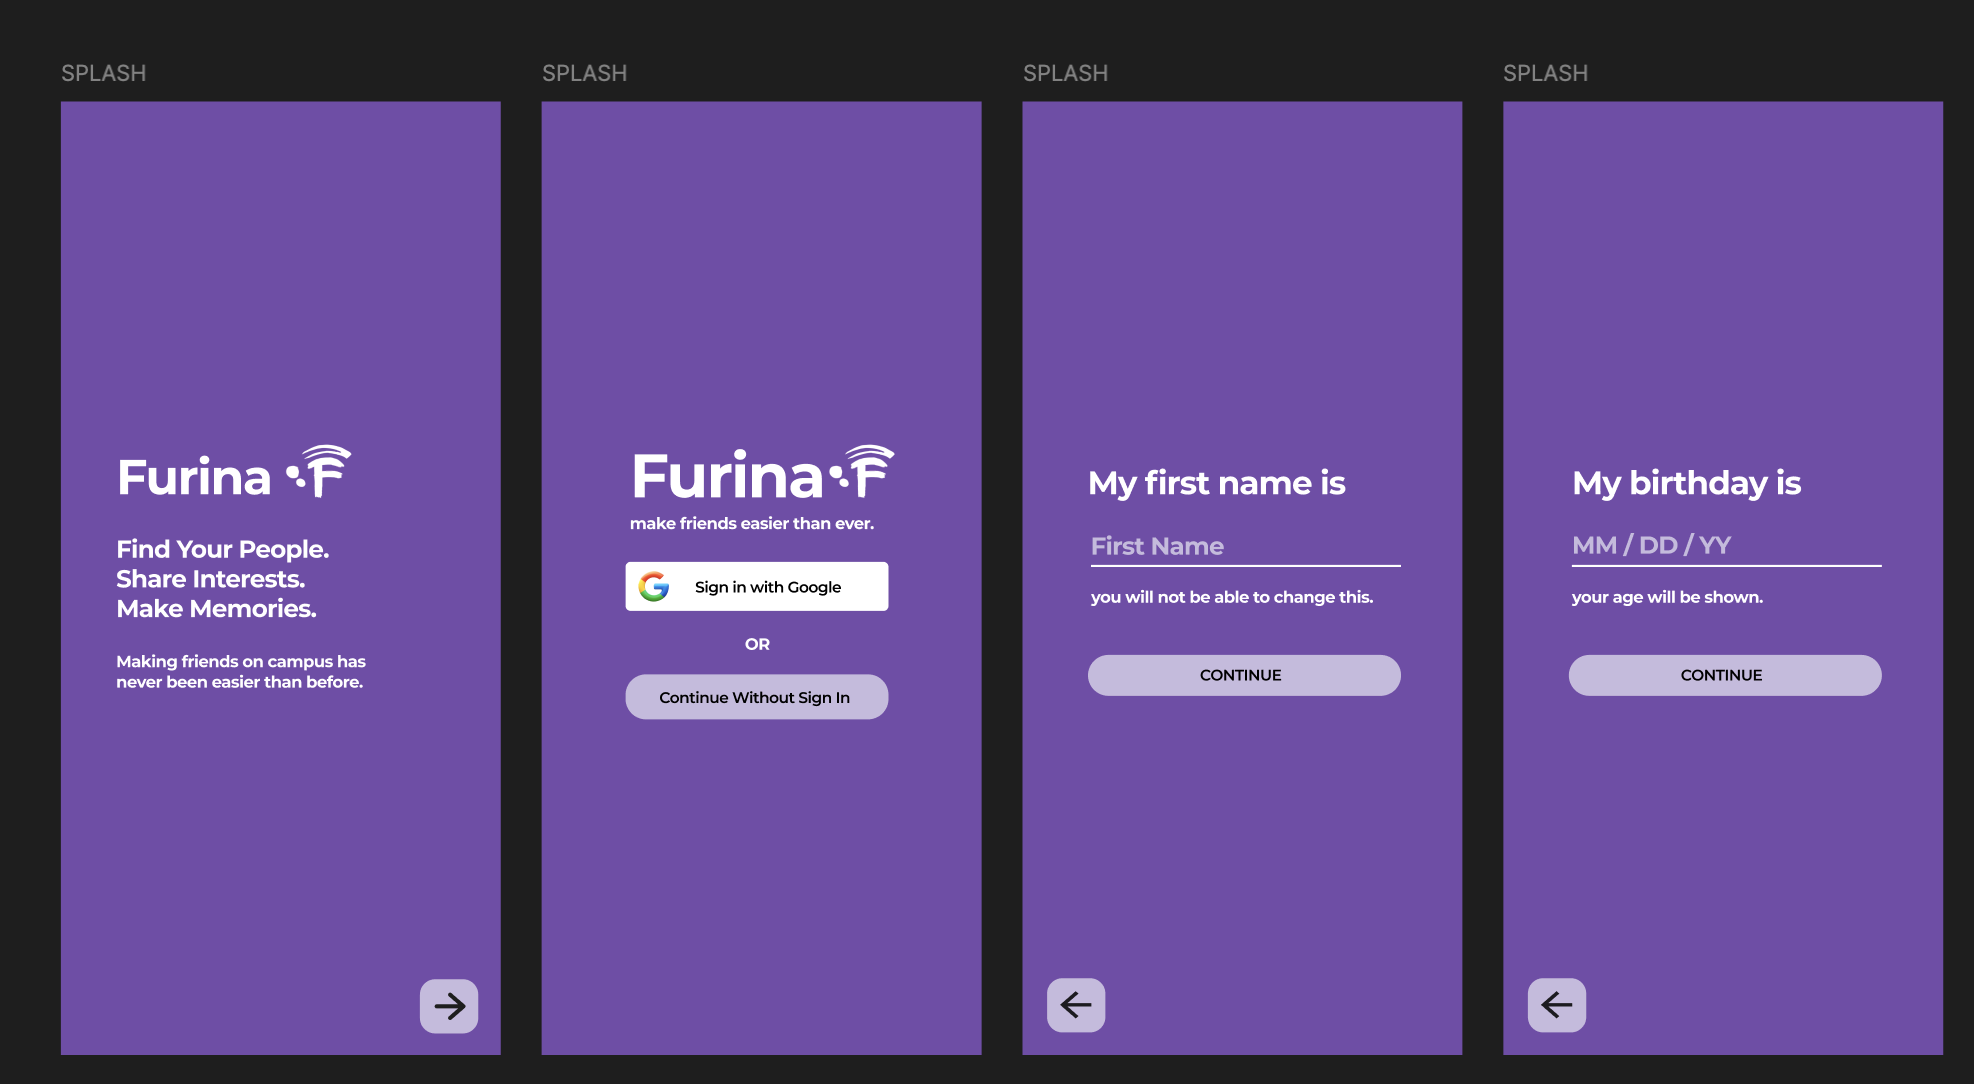This screenshot has width=1974, height=1084.
Task: Click the Furina wifi-F logo mark on the first screen
Action: 322,470
